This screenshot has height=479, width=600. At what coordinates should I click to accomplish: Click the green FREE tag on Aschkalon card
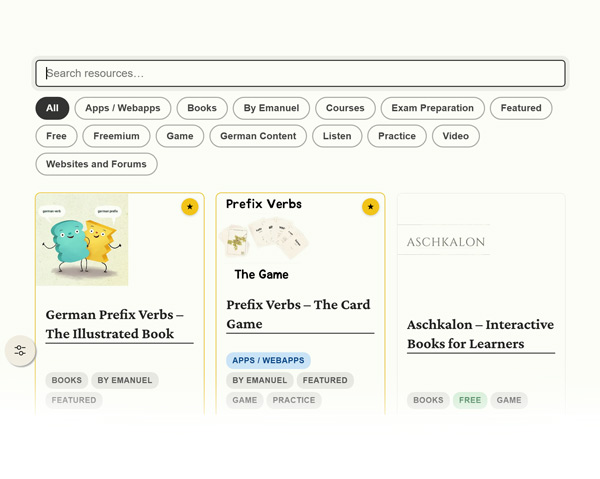[x=470, y=400]
